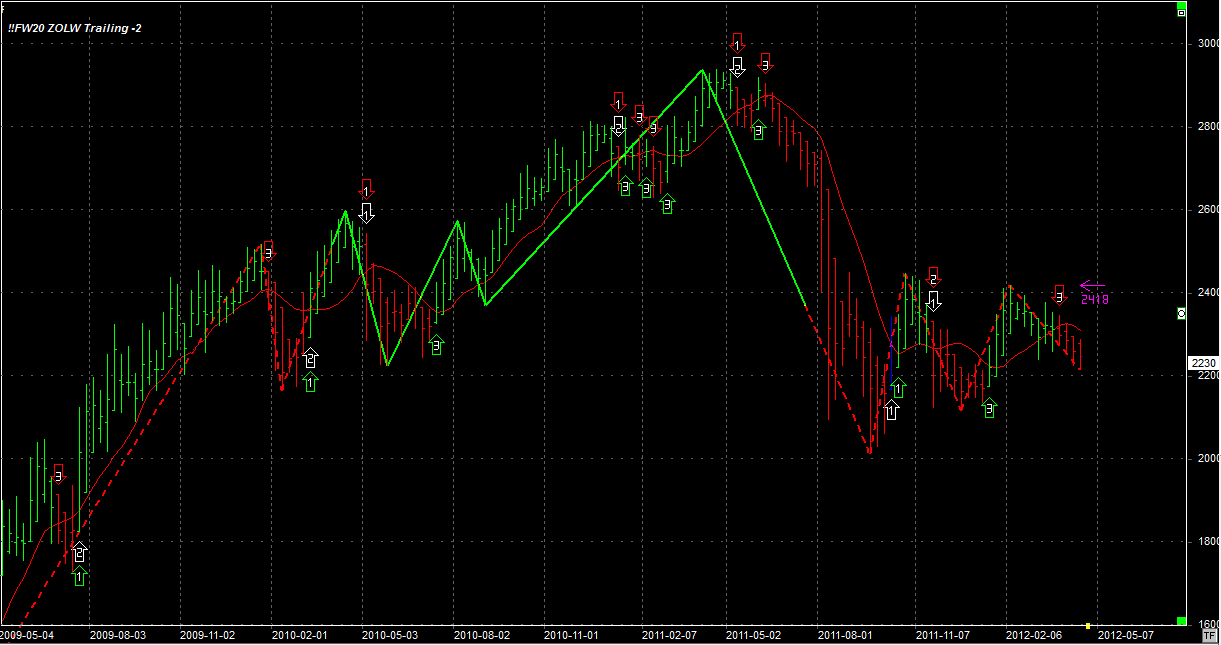
Task: Click the magenta arrow above 2418
Action: 1093,285
